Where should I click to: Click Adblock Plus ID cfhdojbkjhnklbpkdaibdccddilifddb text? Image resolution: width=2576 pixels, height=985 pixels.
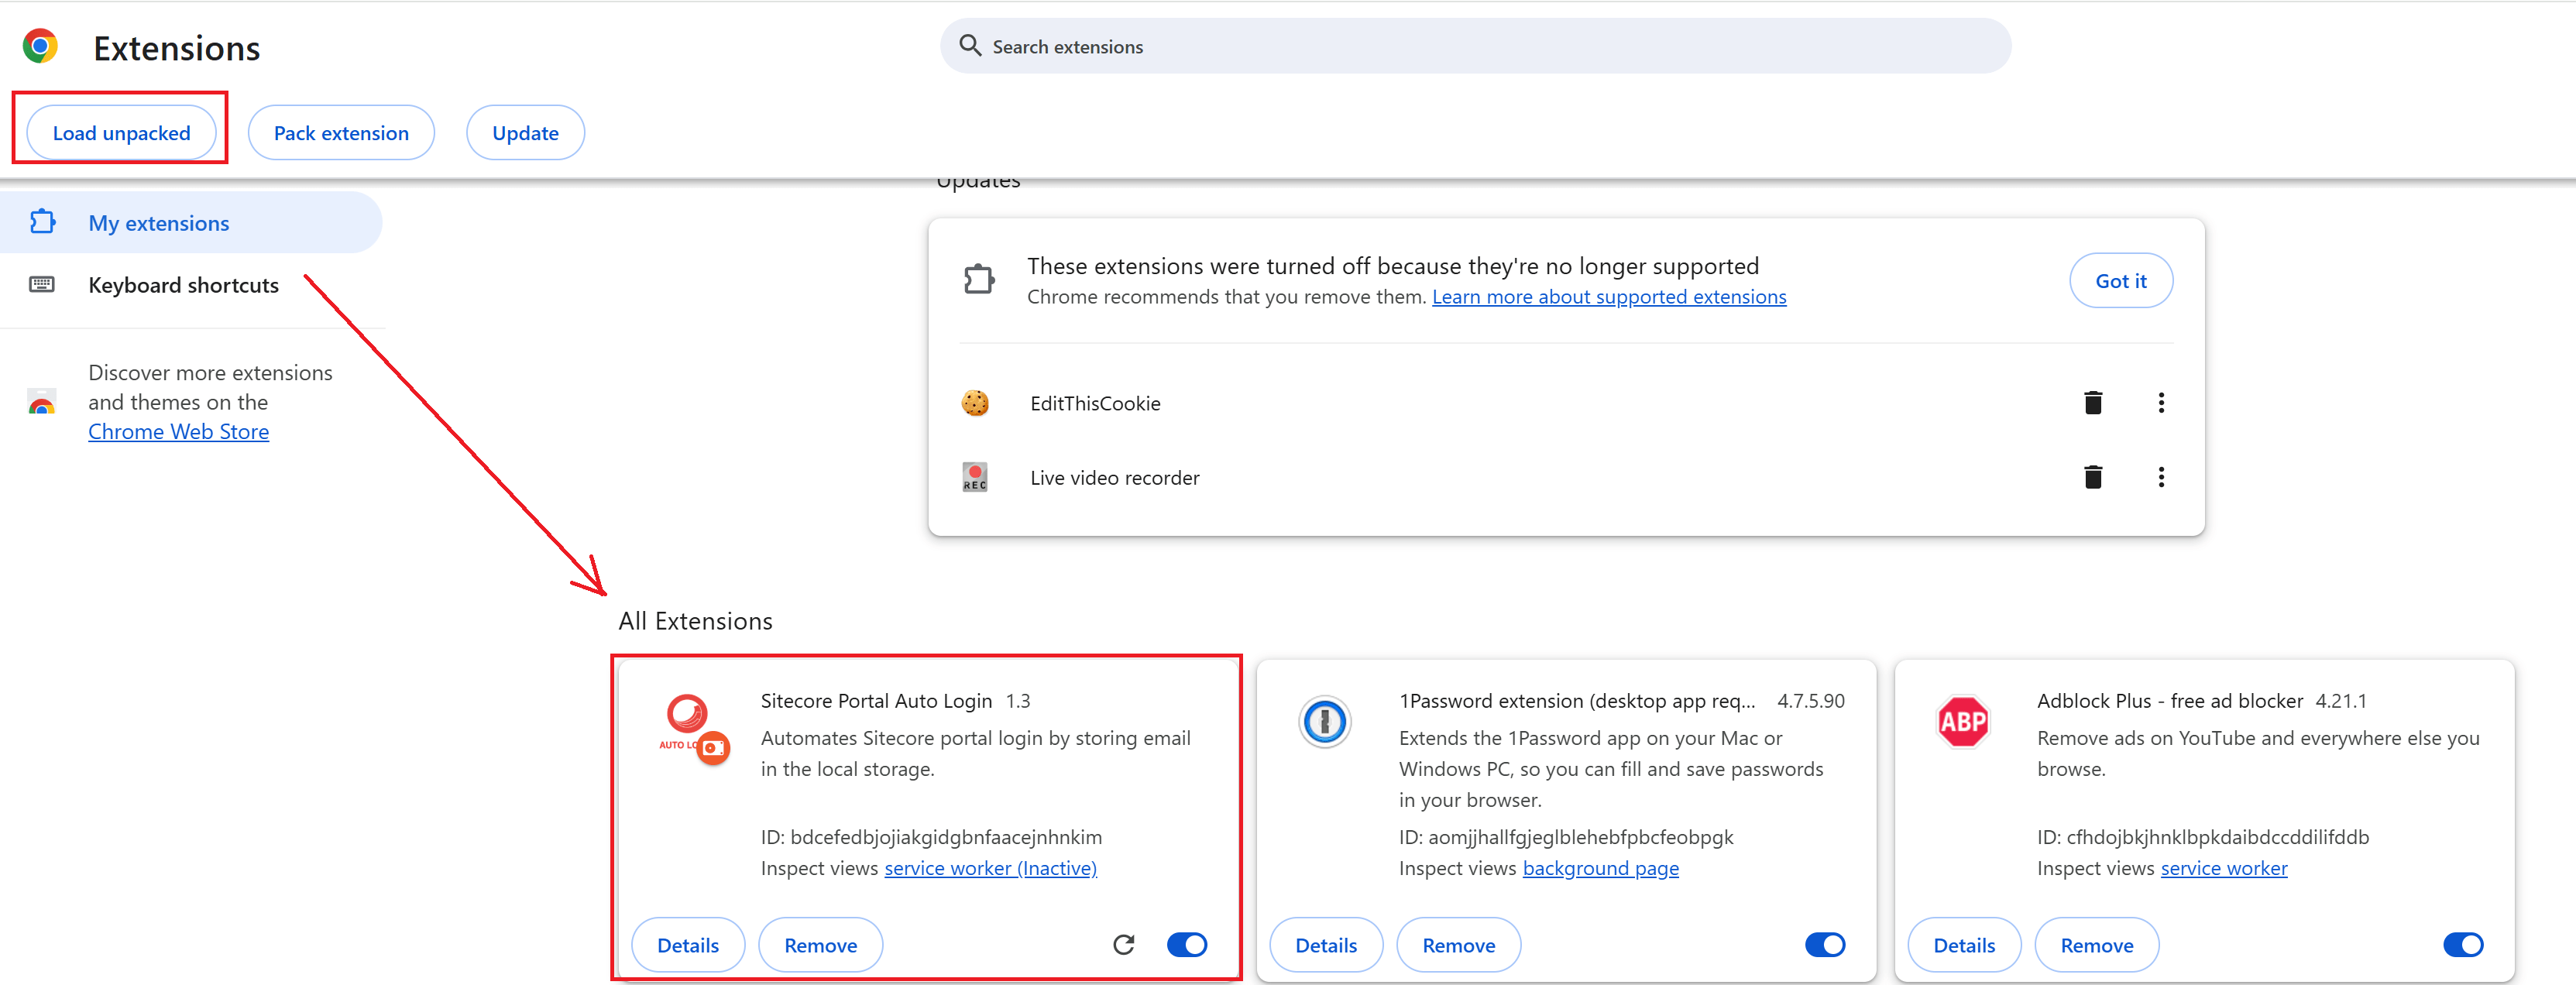[2202, 836]
